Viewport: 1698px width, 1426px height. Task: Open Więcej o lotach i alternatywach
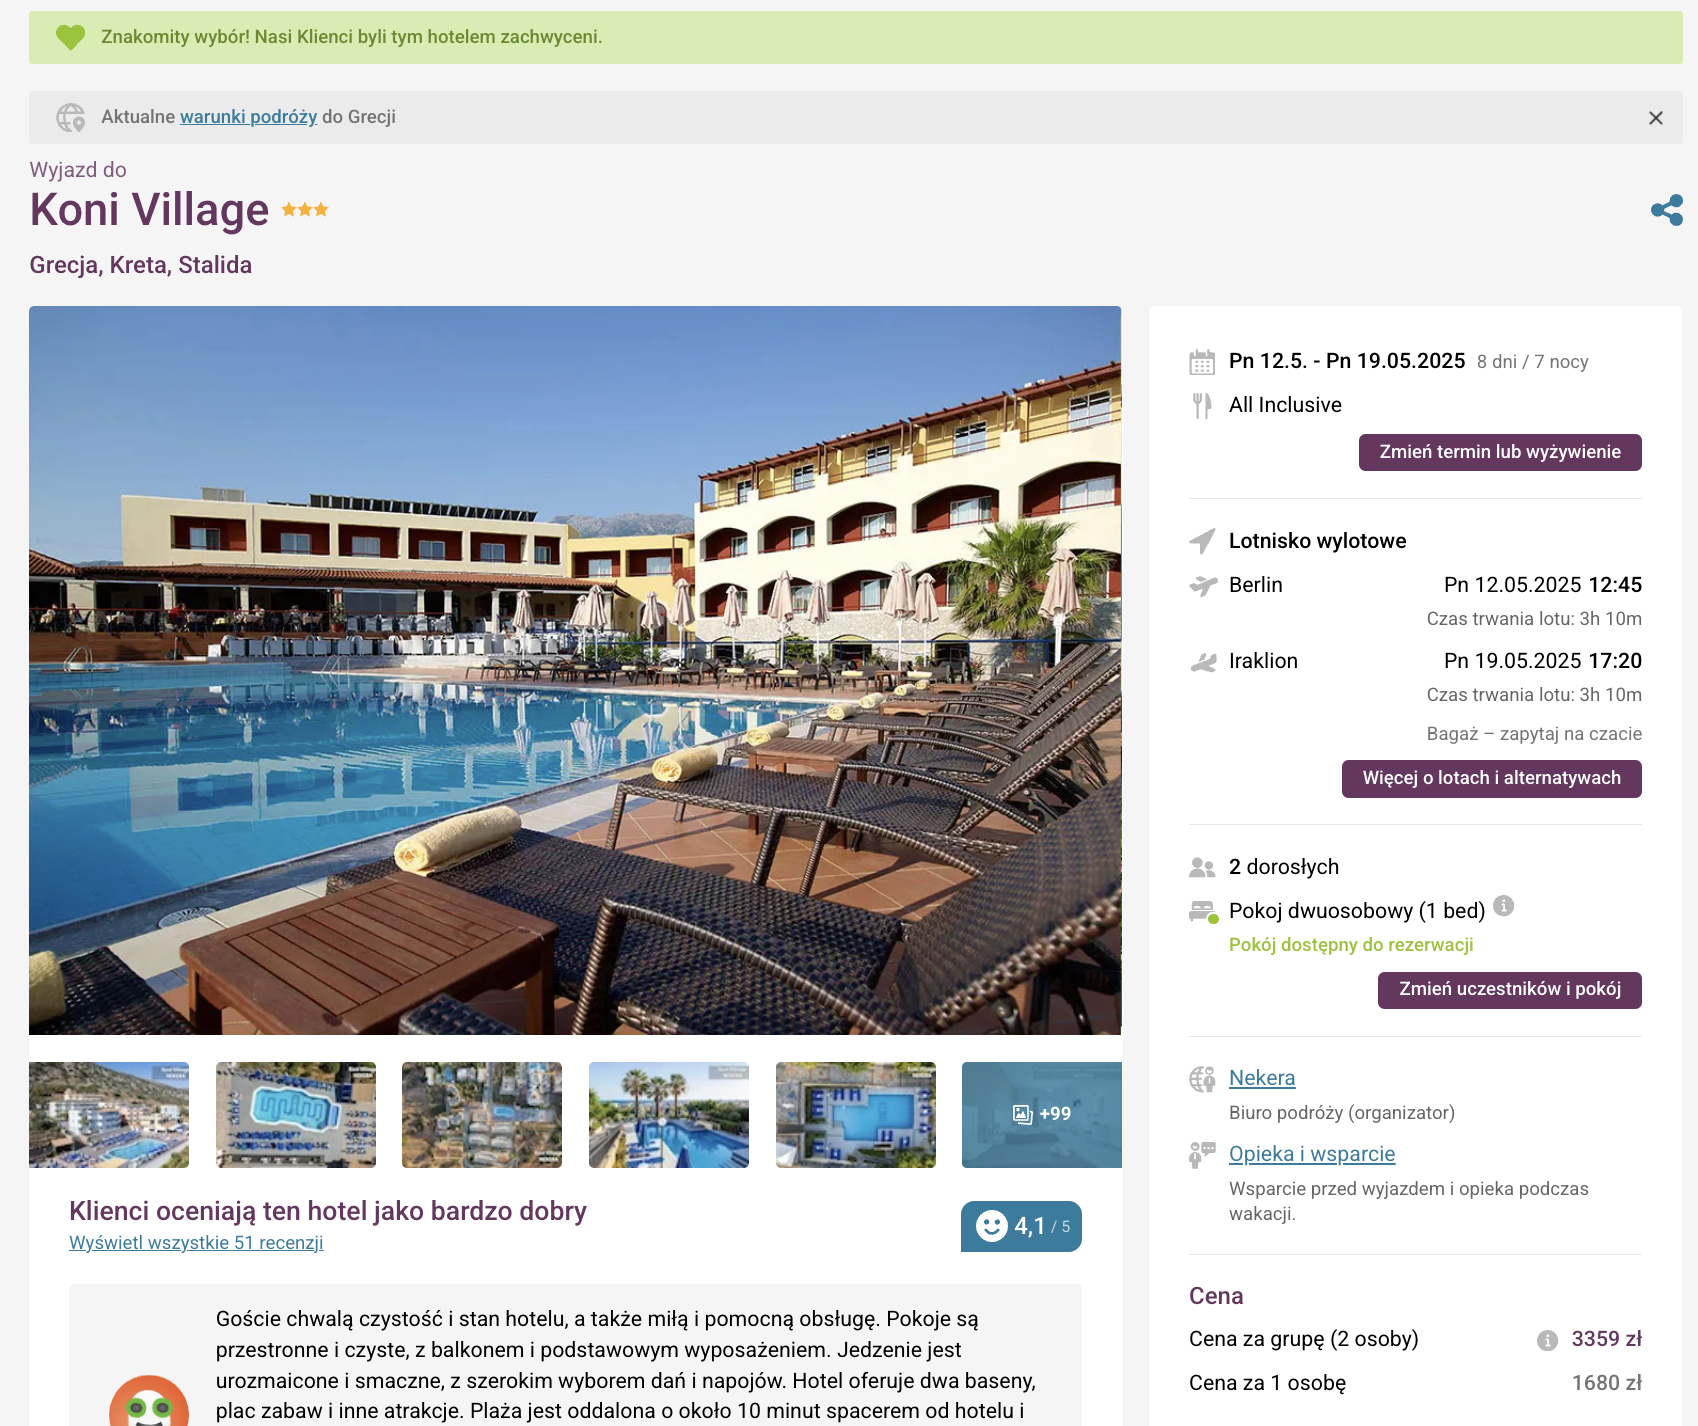pos(1491,778)
